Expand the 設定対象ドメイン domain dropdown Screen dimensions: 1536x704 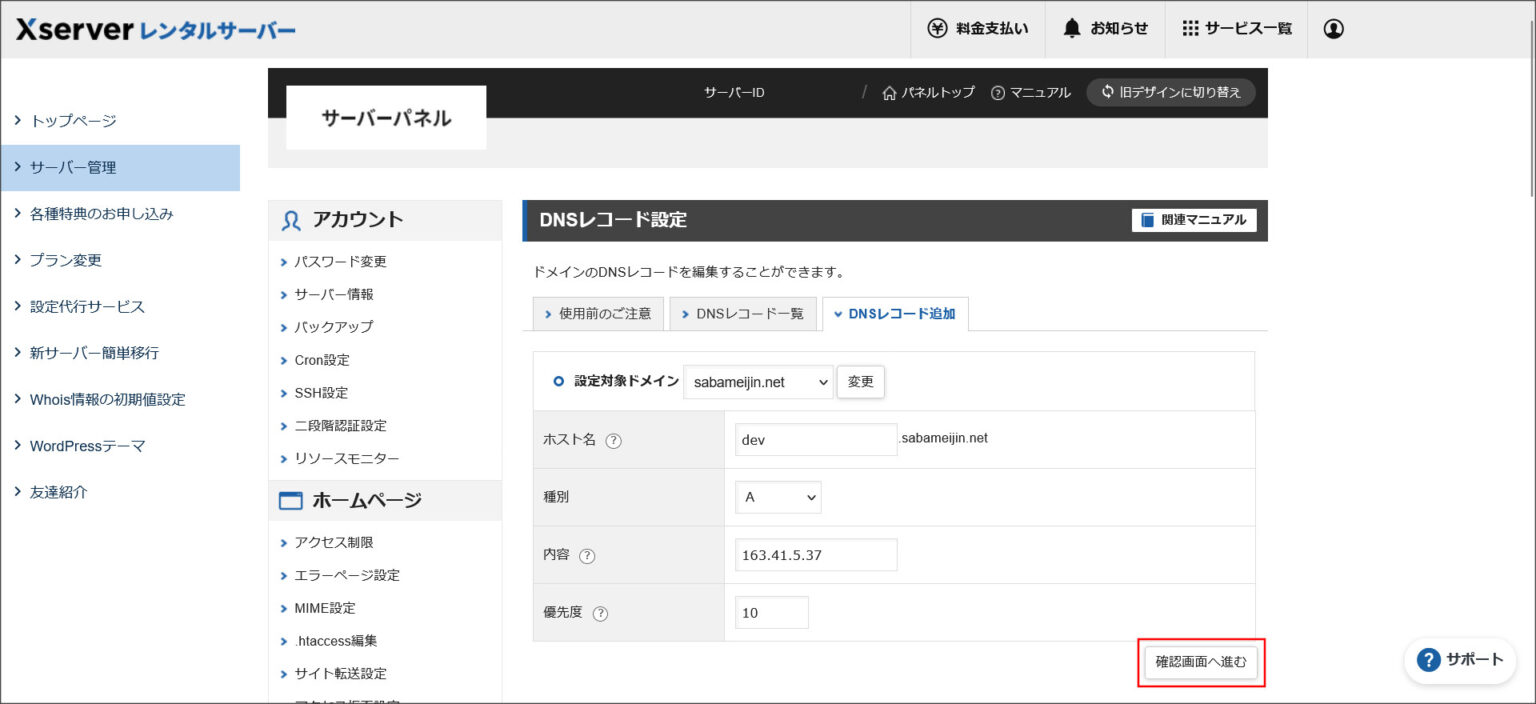[x=758, y=382]
